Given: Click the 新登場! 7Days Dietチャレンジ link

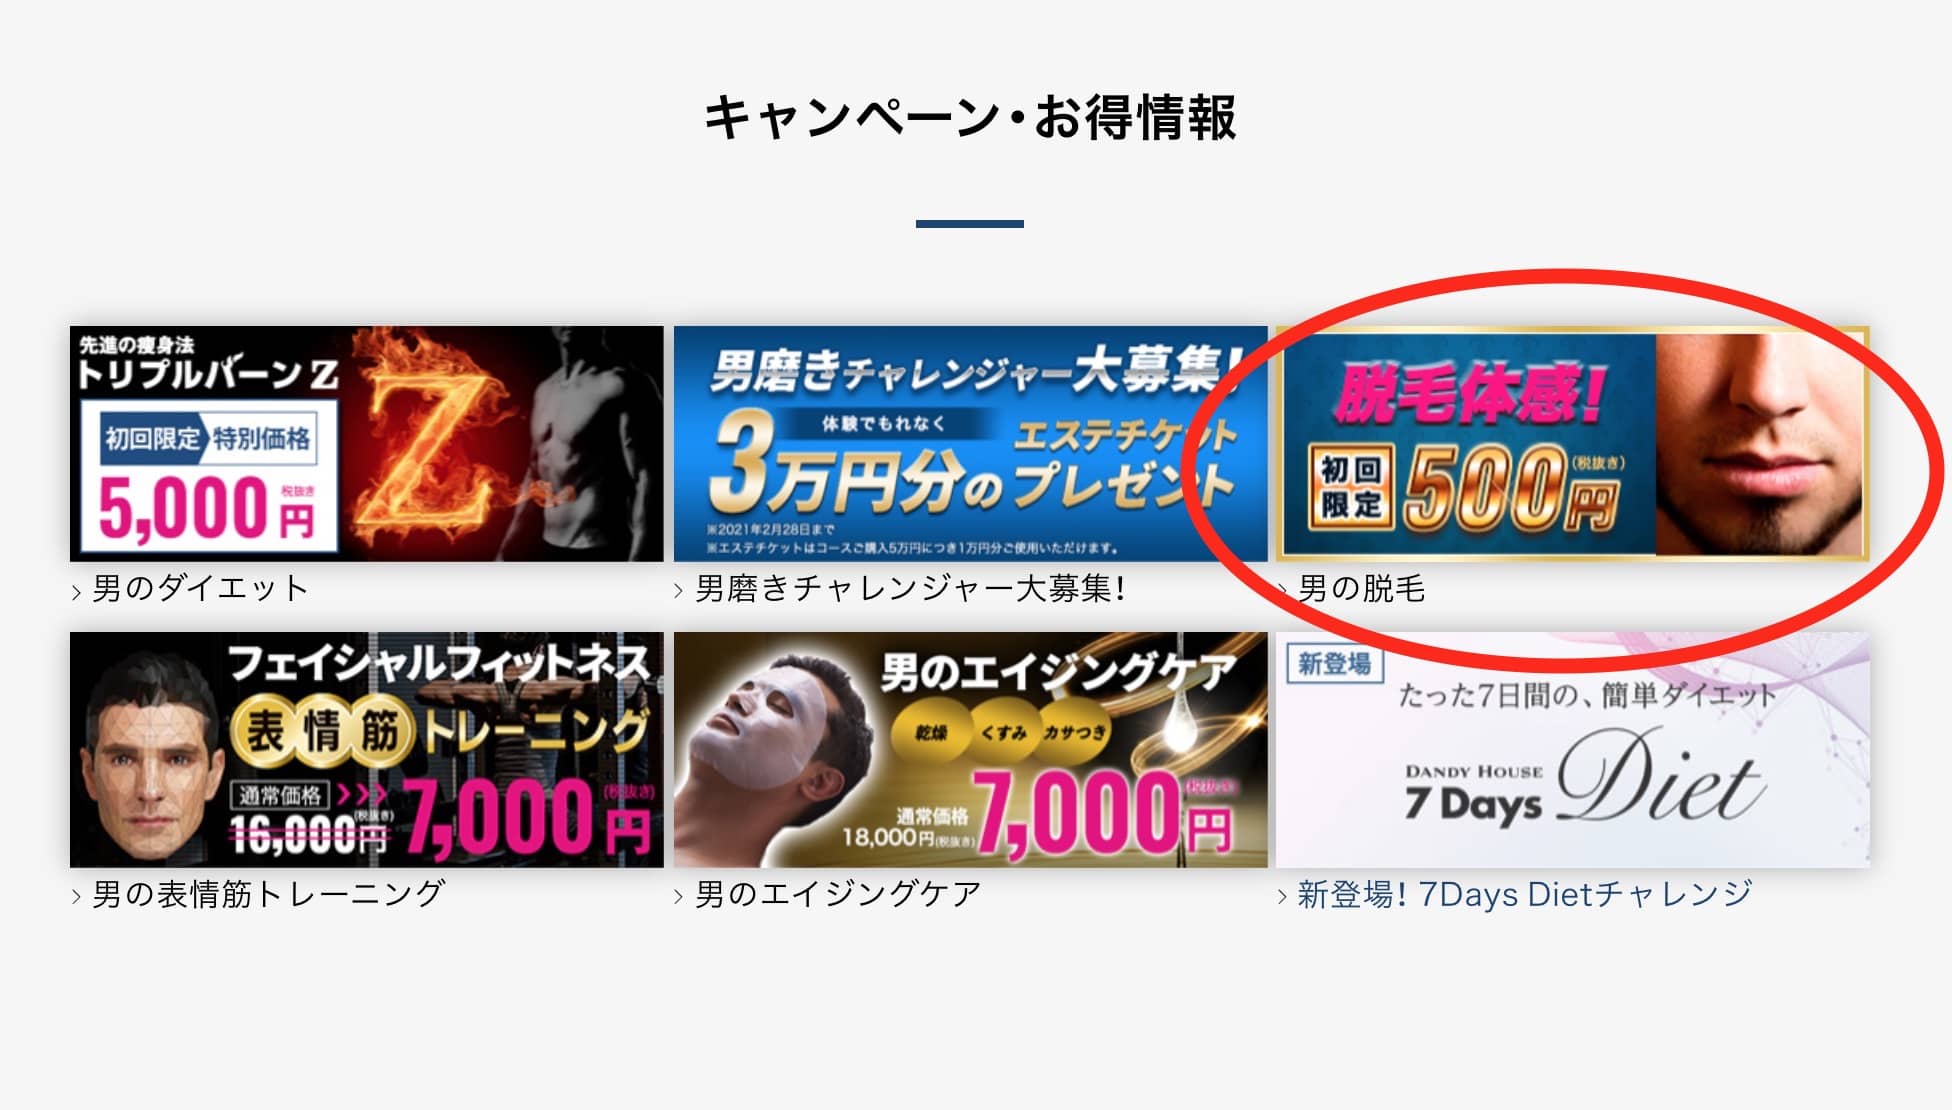Looking at the screenshot, I should 1525,894.
